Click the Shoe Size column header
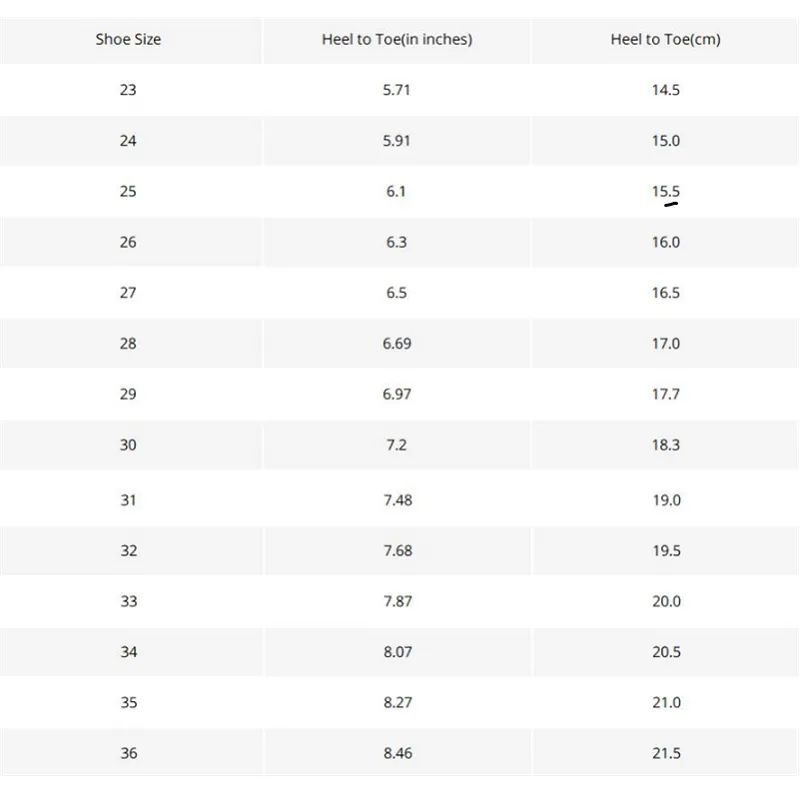 pos(128,40)
